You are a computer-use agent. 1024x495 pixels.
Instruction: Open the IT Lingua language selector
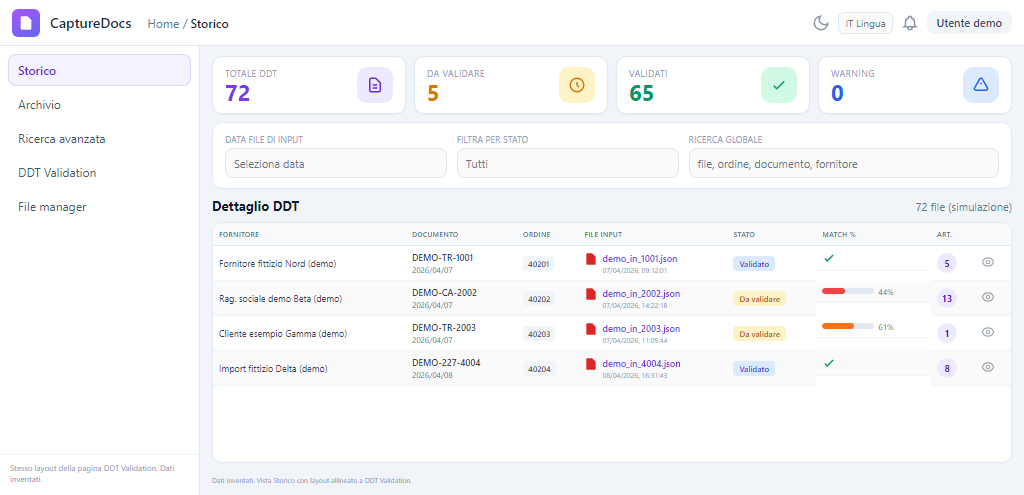(865, 23)
